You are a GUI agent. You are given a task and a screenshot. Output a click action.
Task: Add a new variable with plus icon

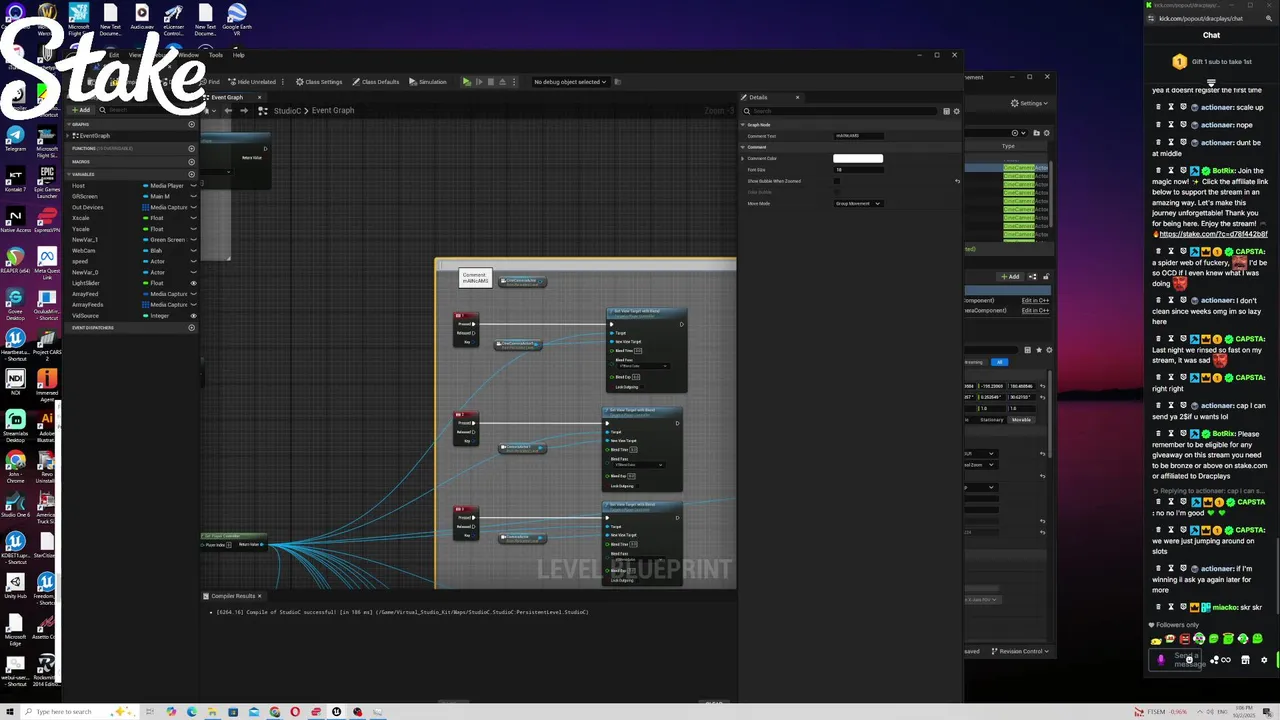click(191, 174)
